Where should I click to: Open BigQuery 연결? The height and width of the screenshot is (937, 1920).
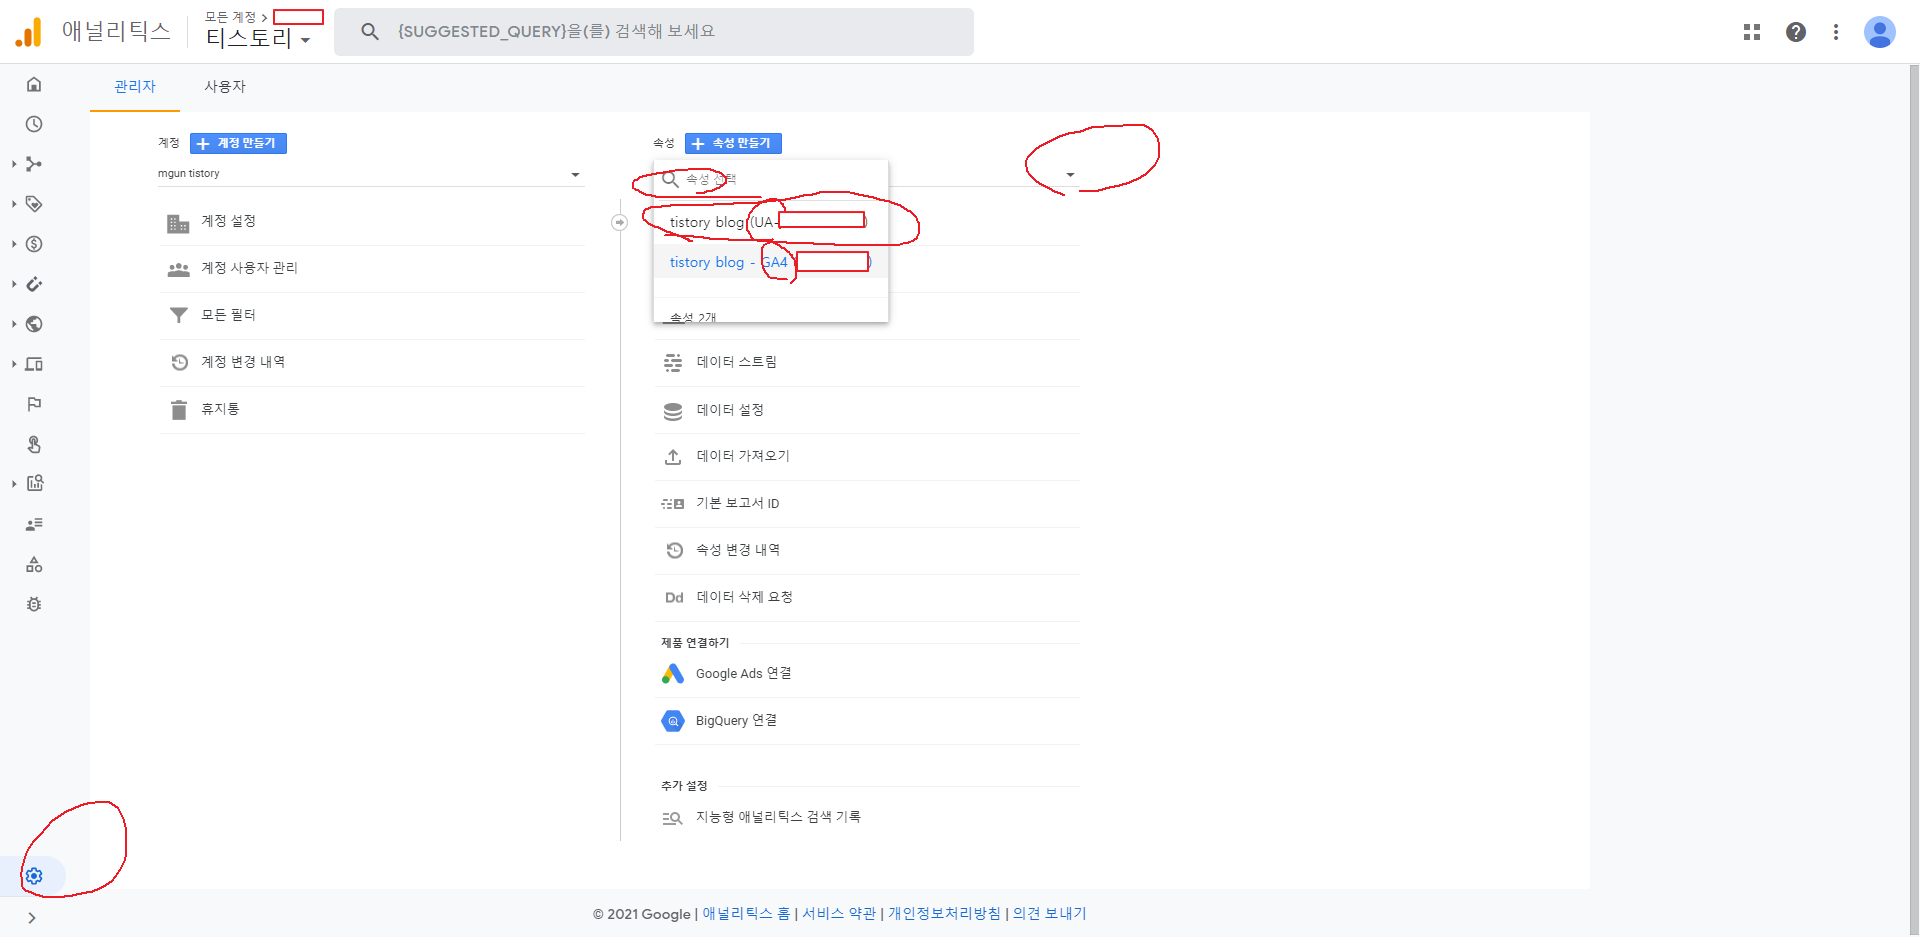point(868,721)
